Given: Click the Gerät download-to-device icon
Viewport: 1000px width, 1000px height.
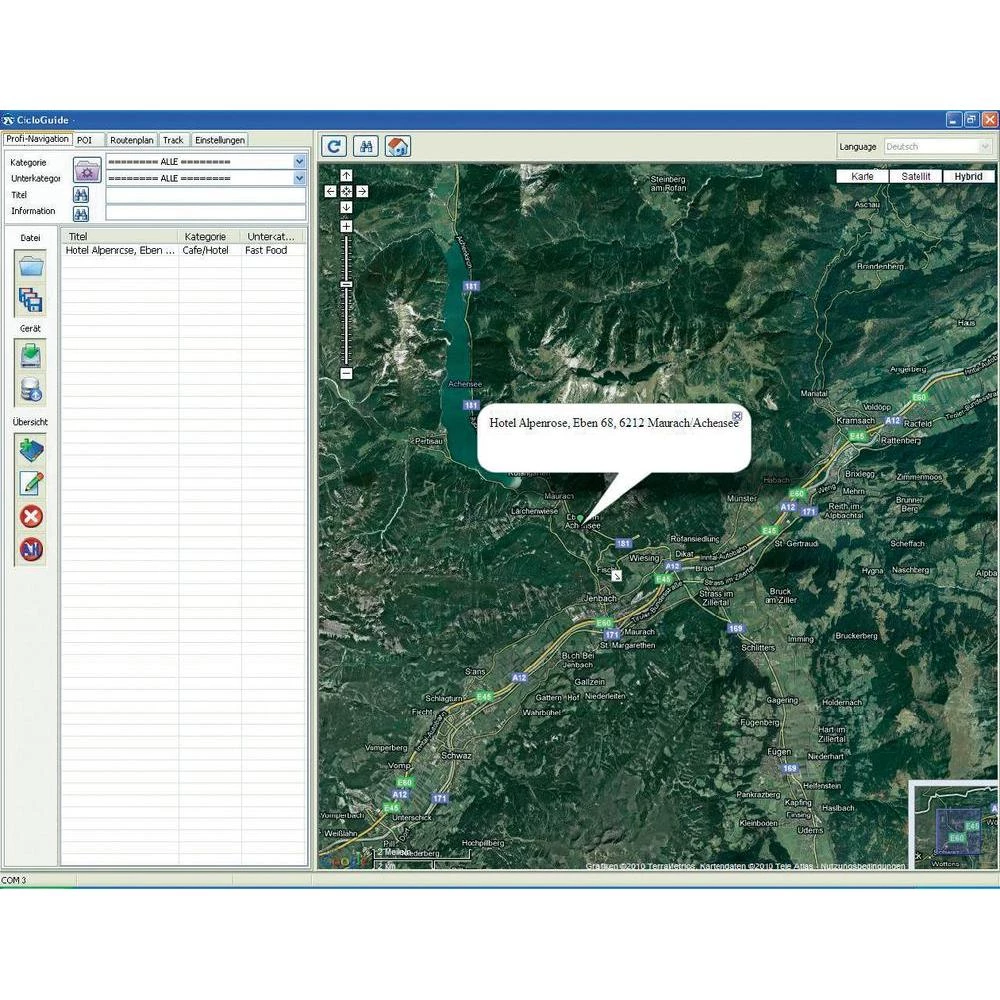Looking at the screenshot, I should (31, 355).
